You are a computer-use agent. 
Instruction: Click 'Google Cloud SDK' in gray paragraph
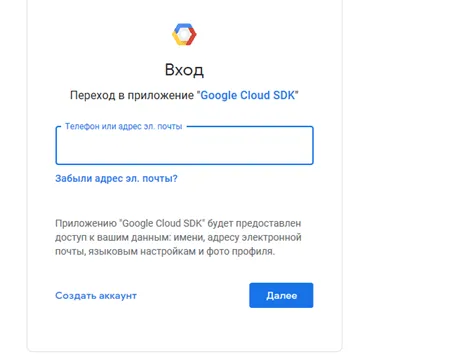click(x=162, y=223)
